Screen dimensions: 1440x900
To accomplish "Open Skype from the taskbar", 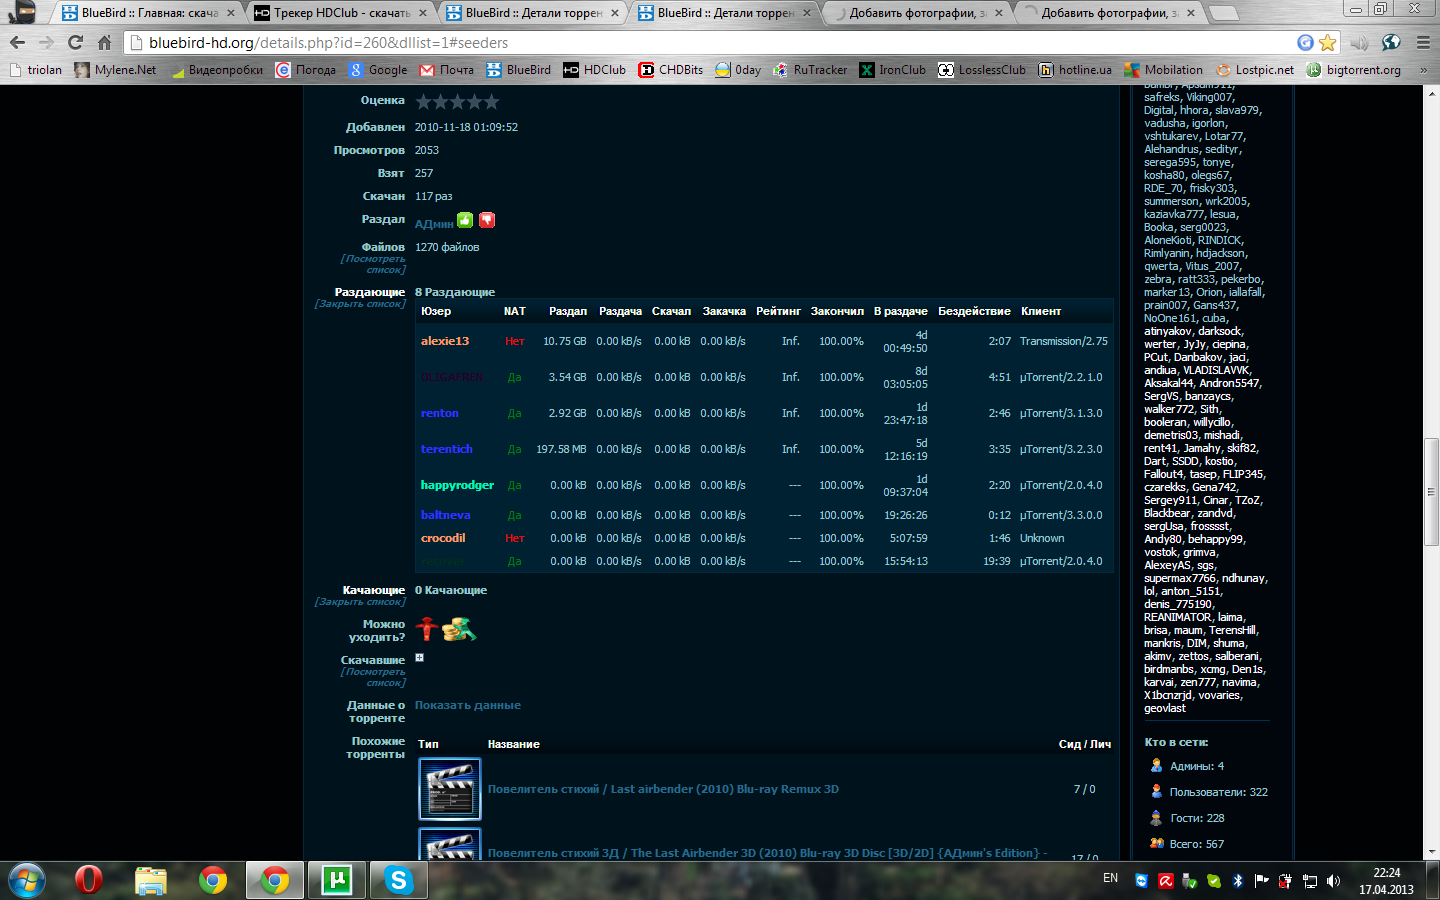I will [399, 880].
